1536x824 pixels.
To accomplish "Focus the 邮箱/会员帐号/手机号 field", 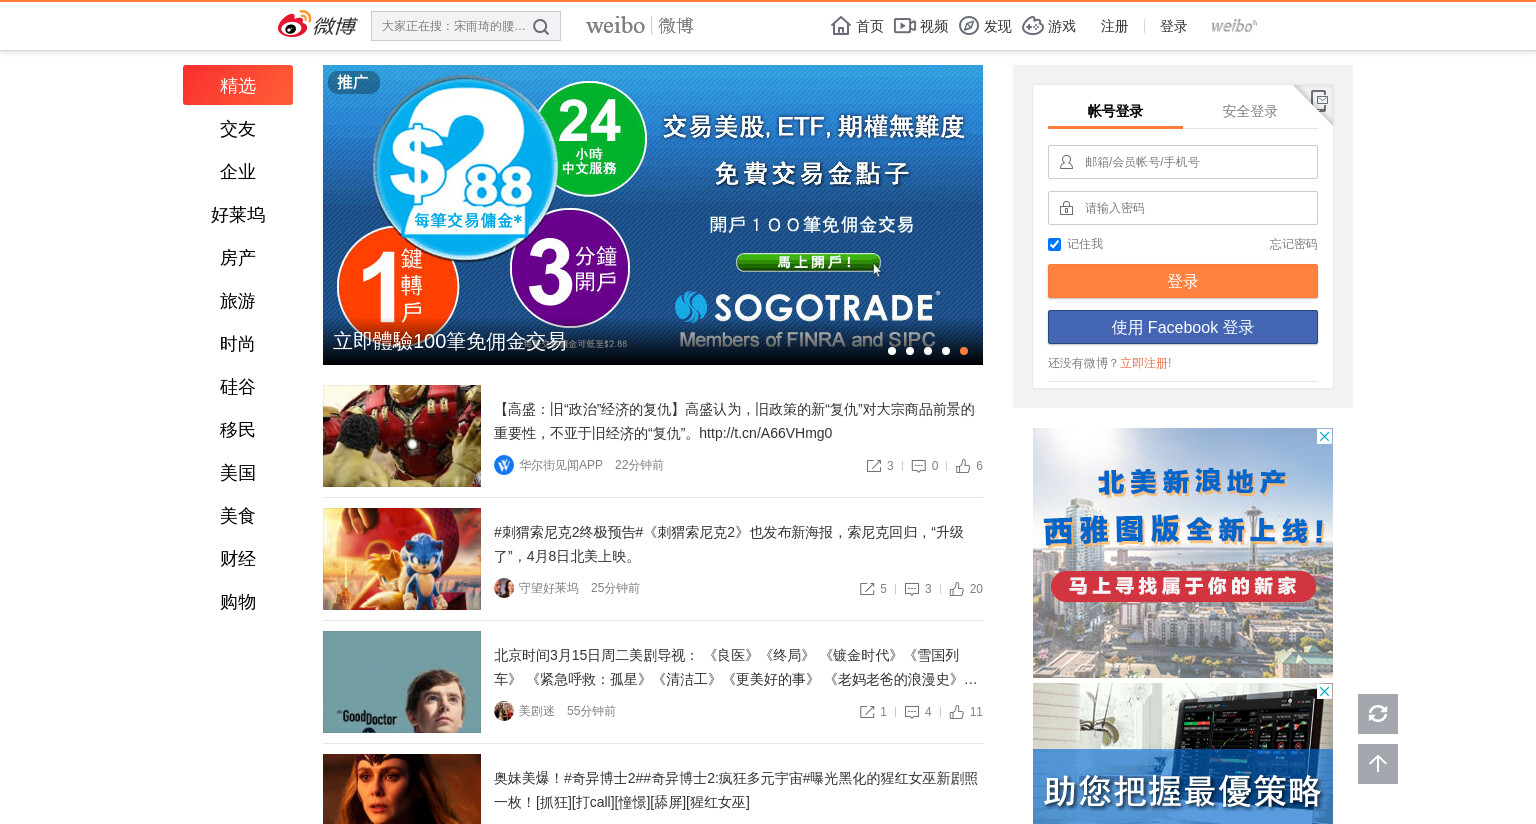I will pos(1183,162).
